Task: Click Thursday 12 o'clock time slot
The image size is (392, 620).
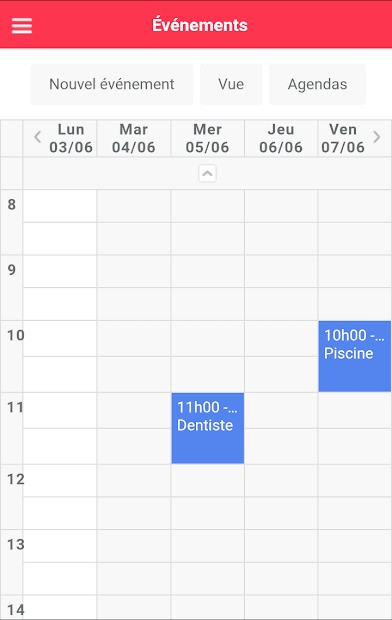Action: [281, 480]
